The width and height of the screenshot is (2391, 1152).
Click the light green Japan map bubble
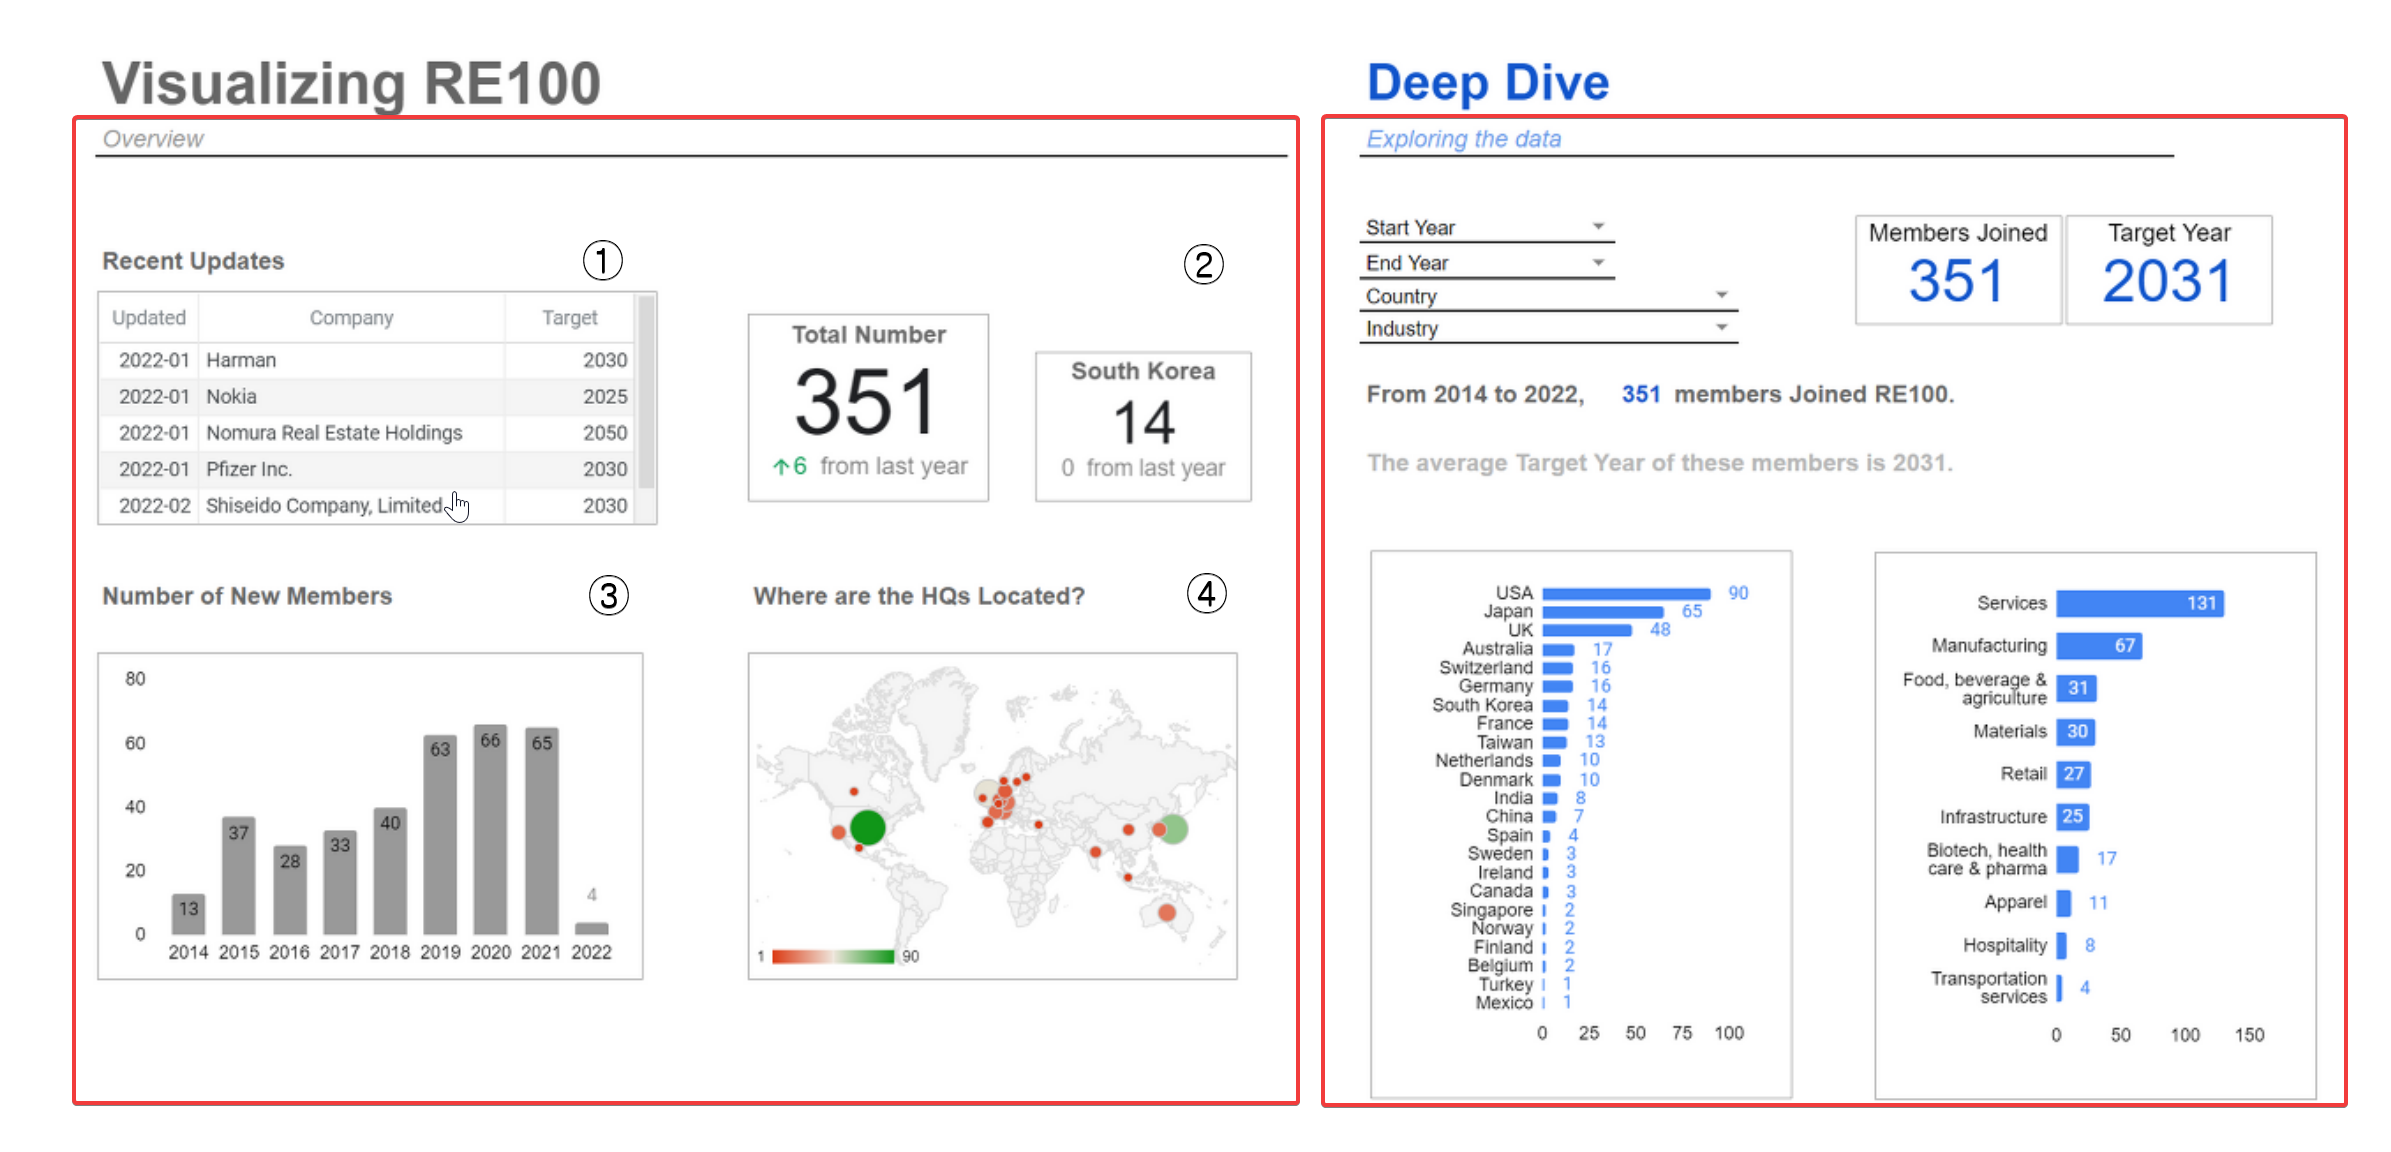[x=1175, y=828]
